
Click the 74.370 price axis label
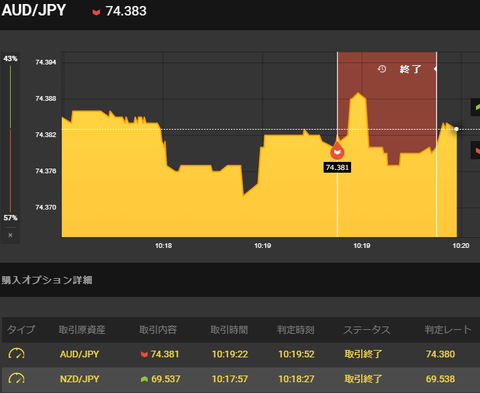click(x=46, y=207)
